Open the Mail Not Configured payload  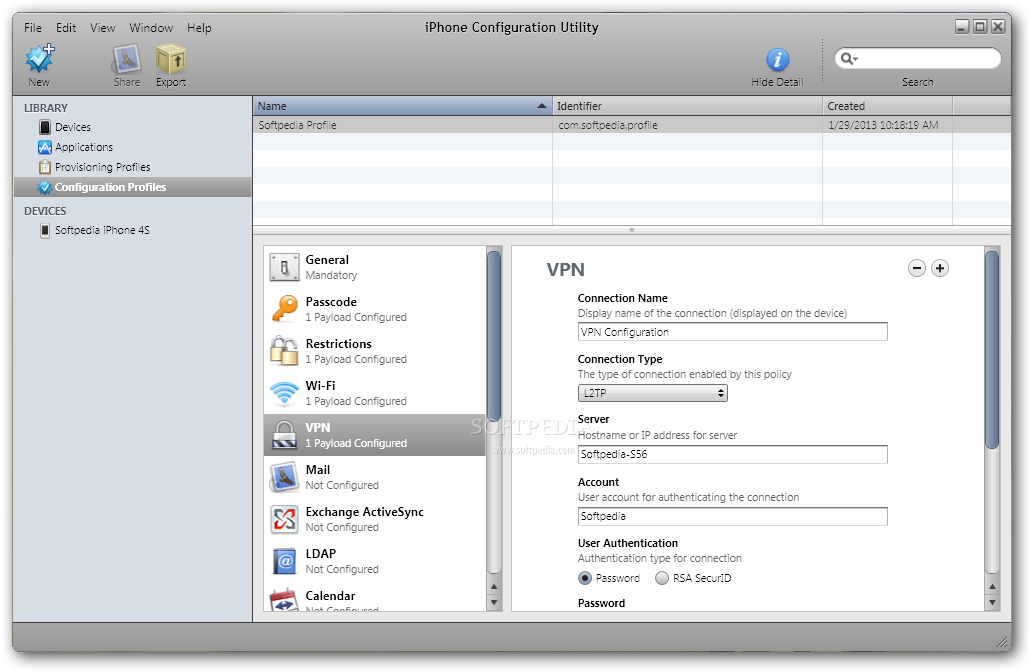point(374,477)
